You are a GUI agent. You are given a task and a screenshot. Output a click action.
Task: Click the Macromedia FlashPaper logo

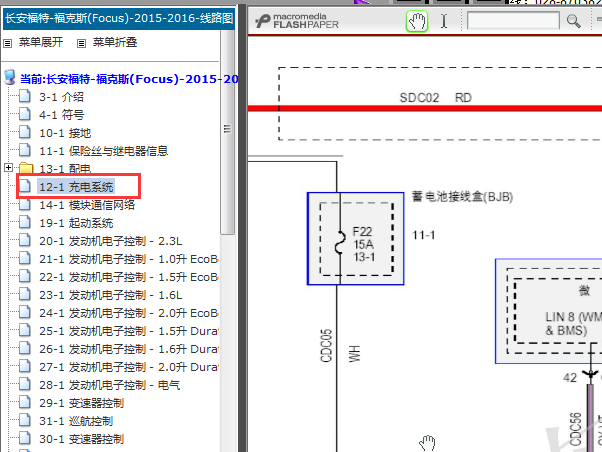pyautogui.click(x=297, y=21)
